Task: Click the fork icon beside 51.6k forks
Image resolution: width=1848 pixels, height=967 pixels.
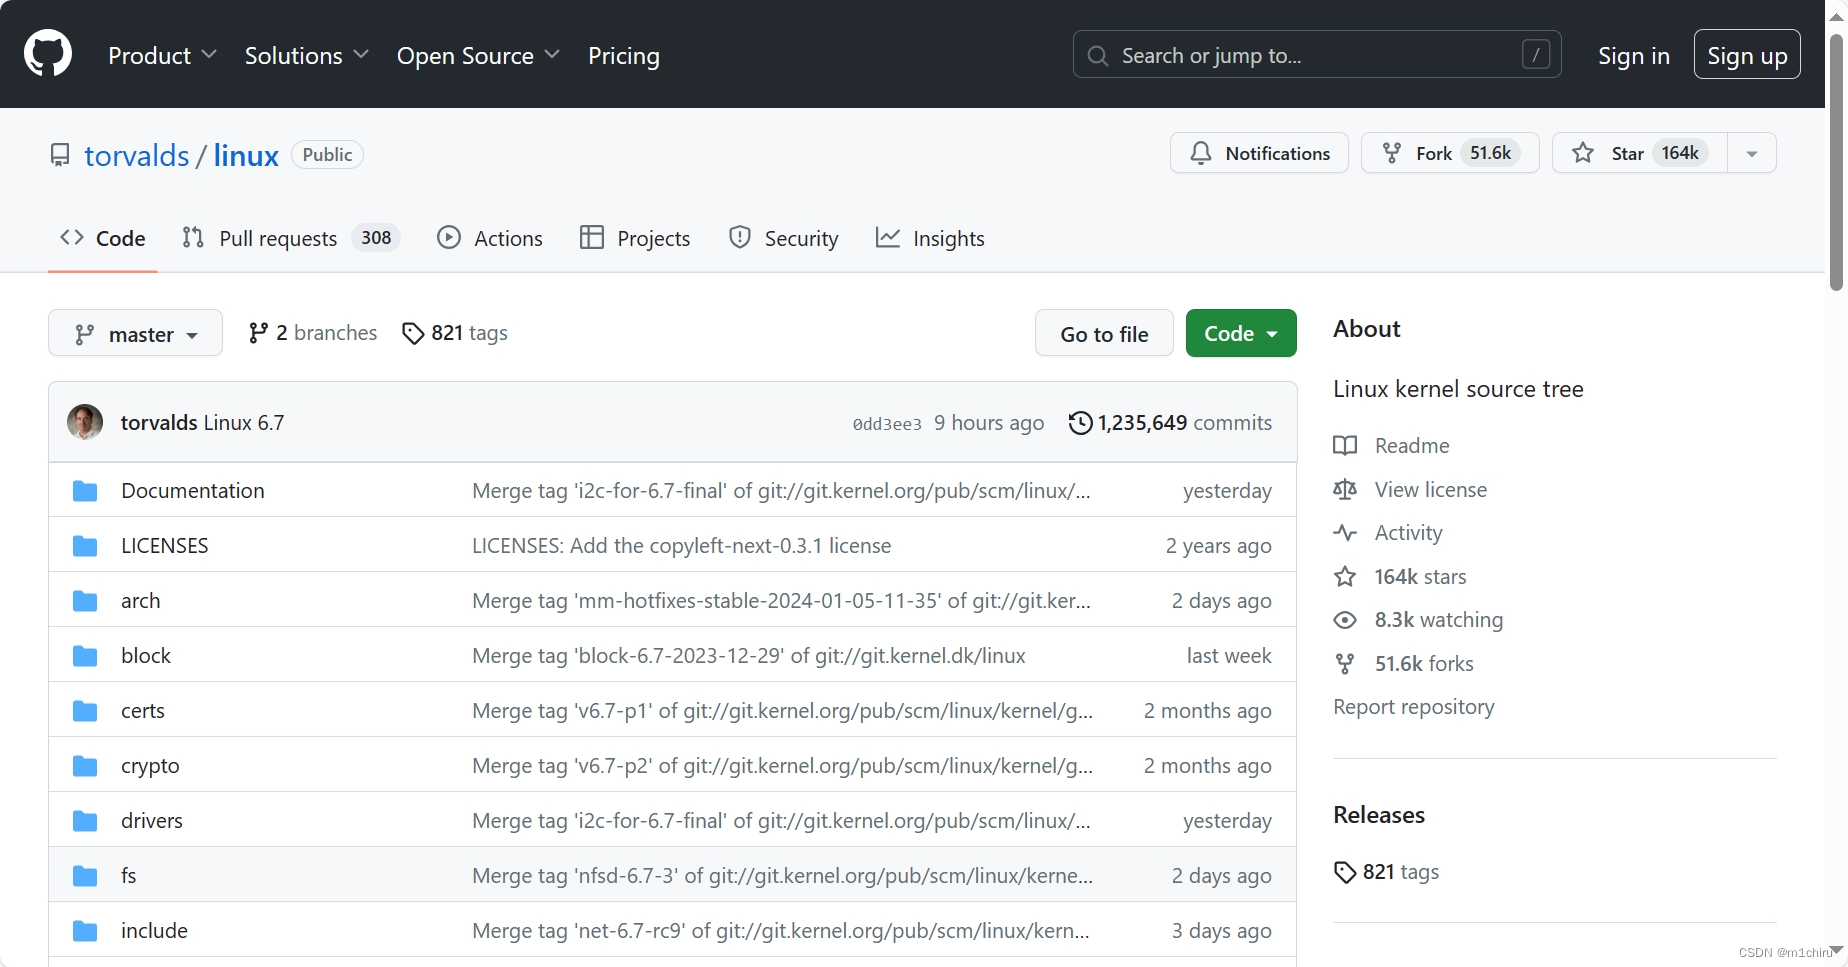Action: [1345, 664]
